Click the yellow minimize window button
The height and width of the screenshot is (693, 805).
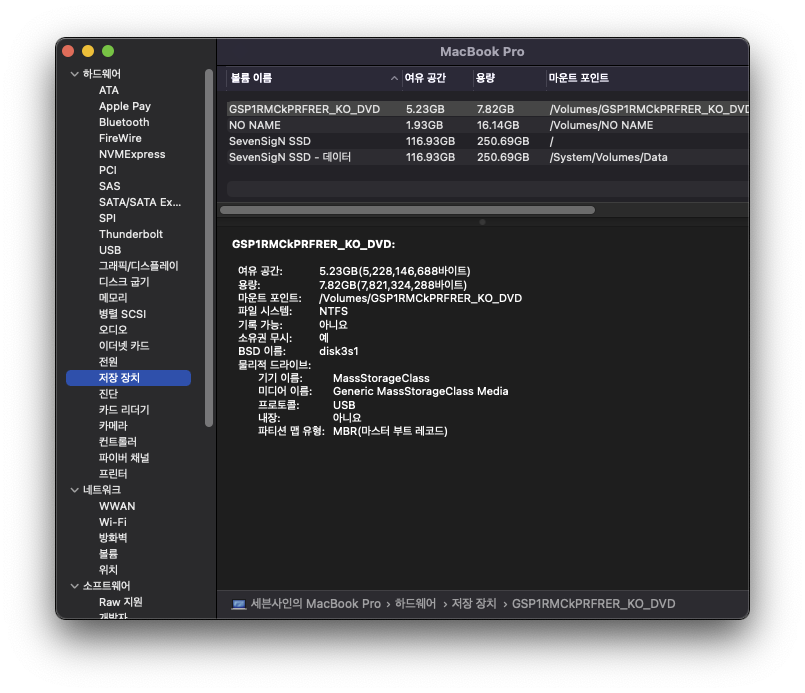click(x=88, y=51)
